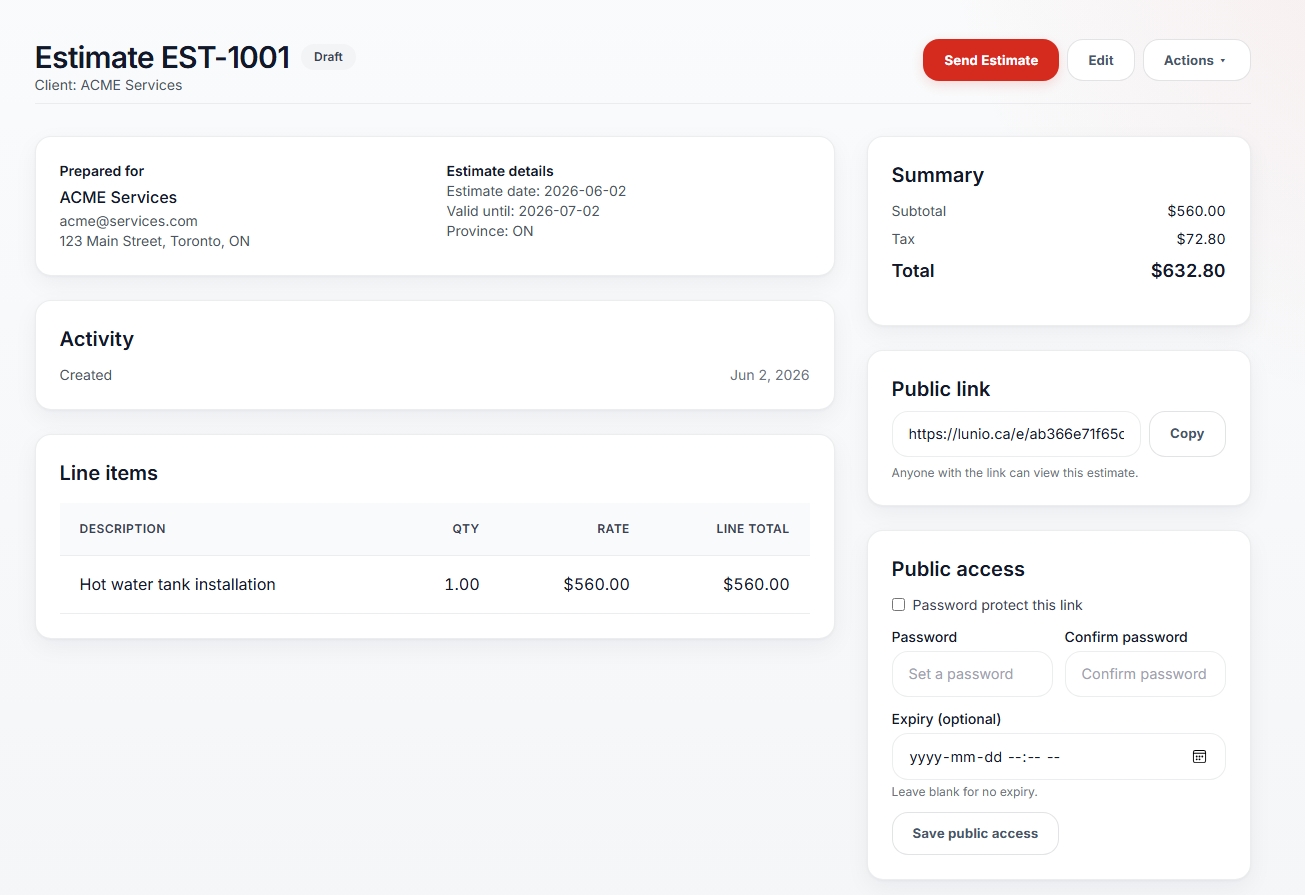The width and height of the screenshot is (1305, 895).
Task: Save public access settings
Action: click(x=975, y=834)
